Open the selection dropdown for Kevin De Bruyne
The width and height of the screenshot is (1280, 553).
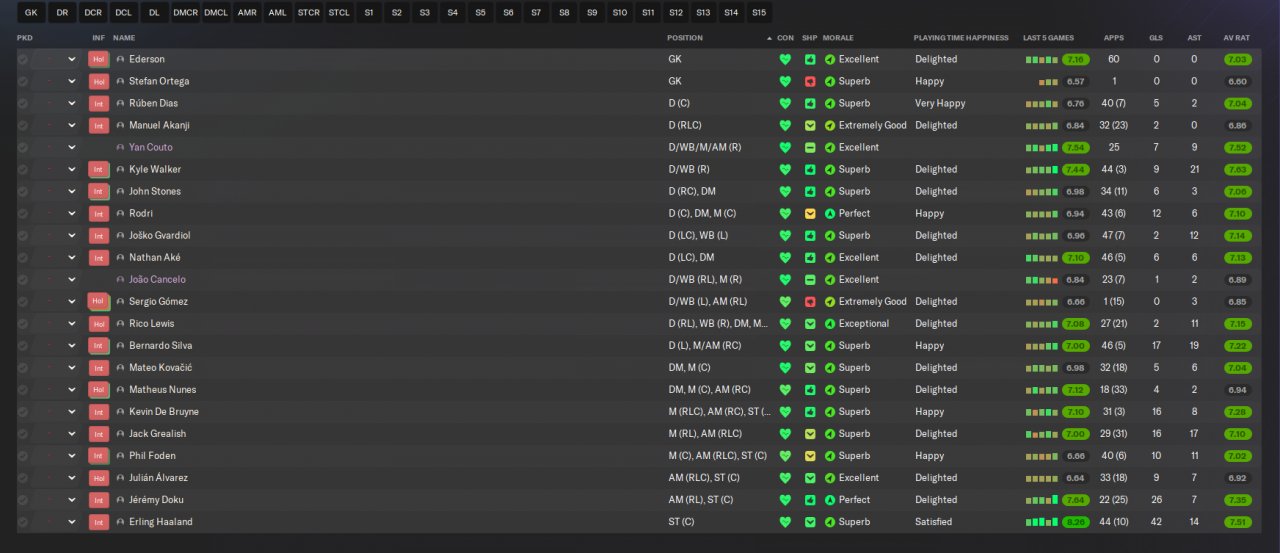pyautogui.click(x=72, y=412)
